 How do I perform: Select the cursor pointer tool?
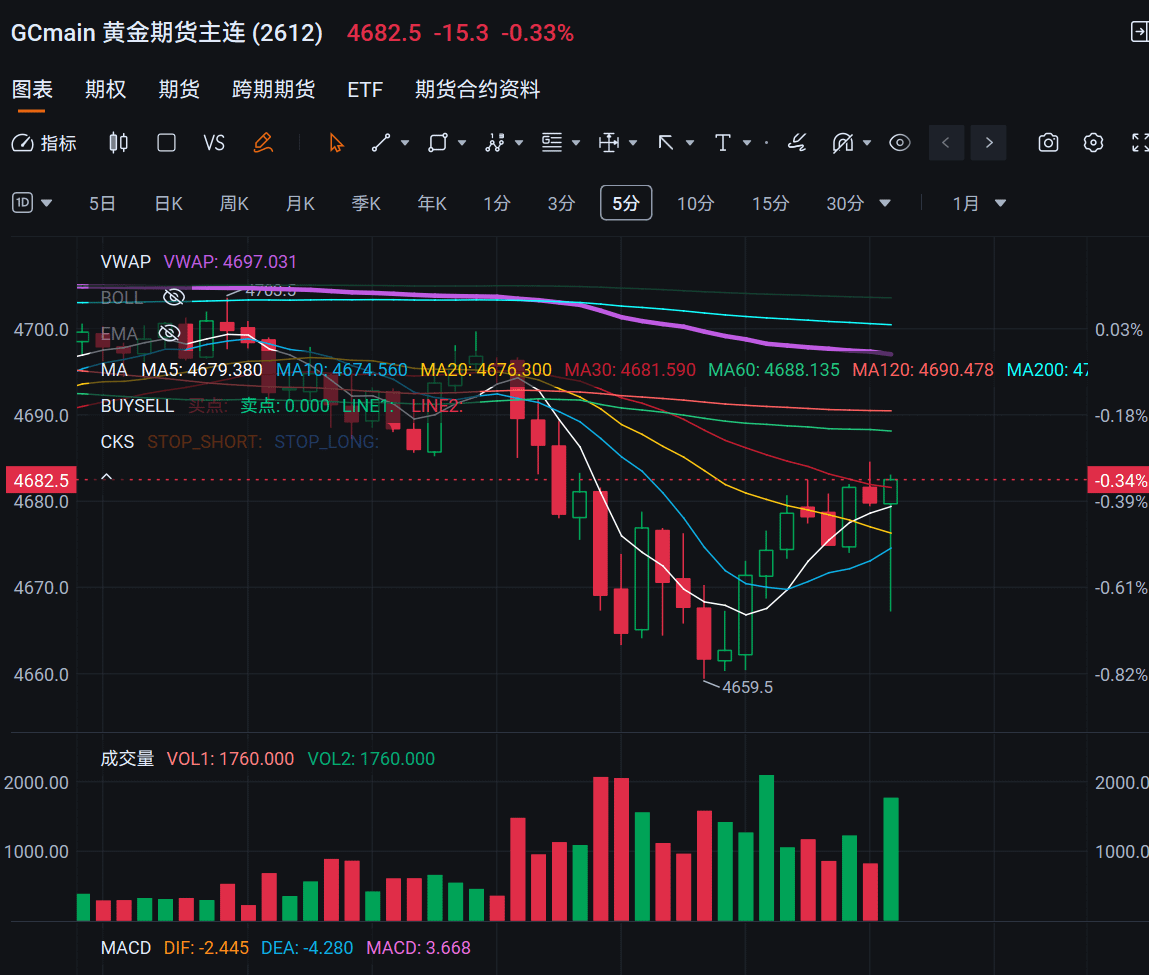(x=336, y=143)
